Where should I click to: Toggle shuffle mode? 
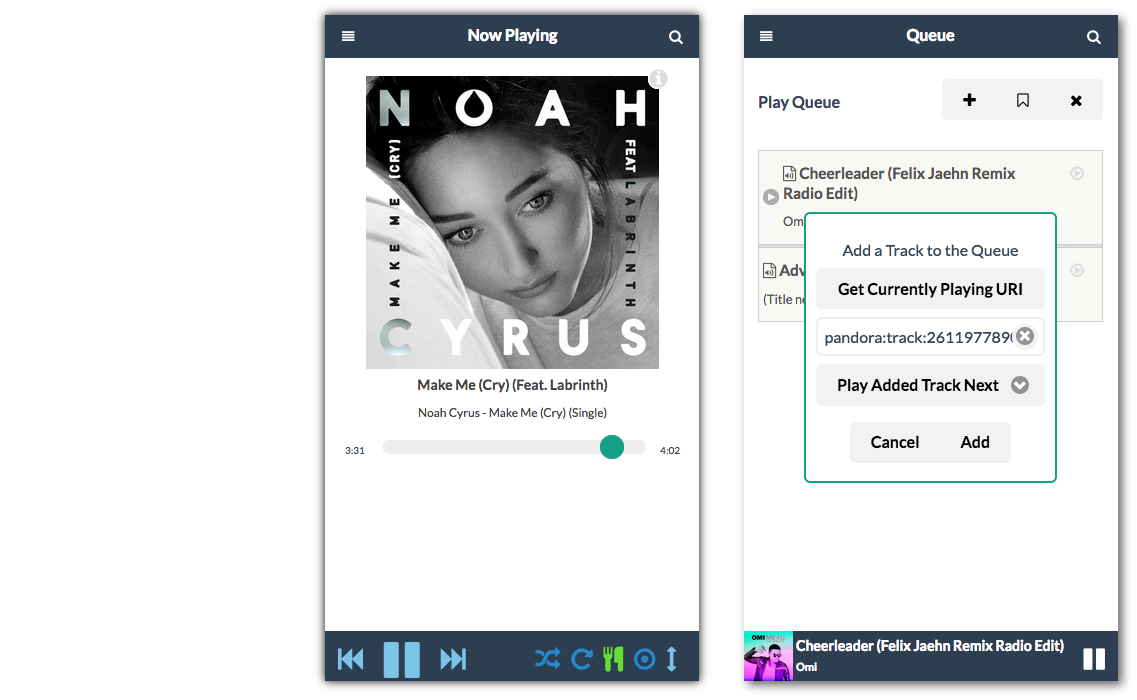pos(547,659)
